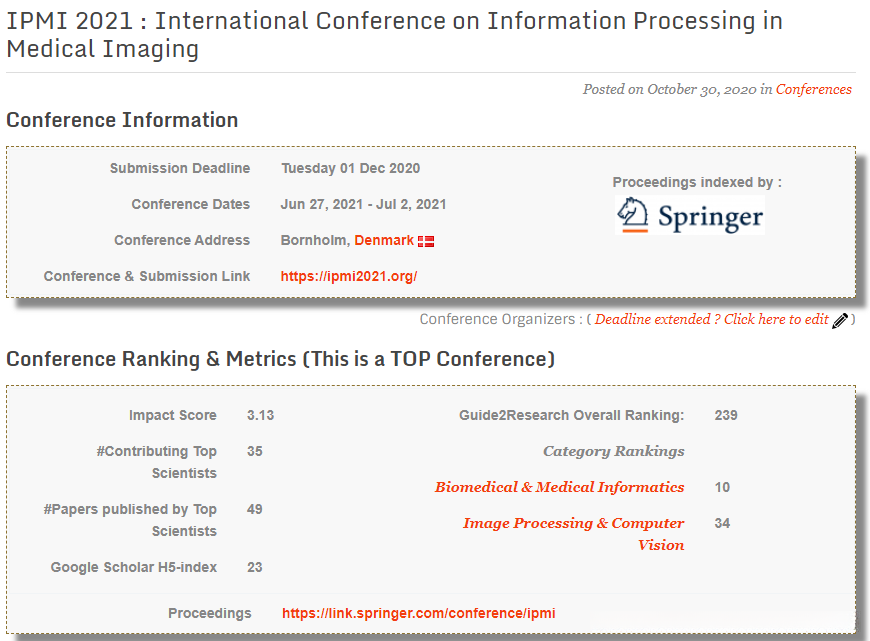Open Biomedical & Medical Informatics ranking

[559, 487]
